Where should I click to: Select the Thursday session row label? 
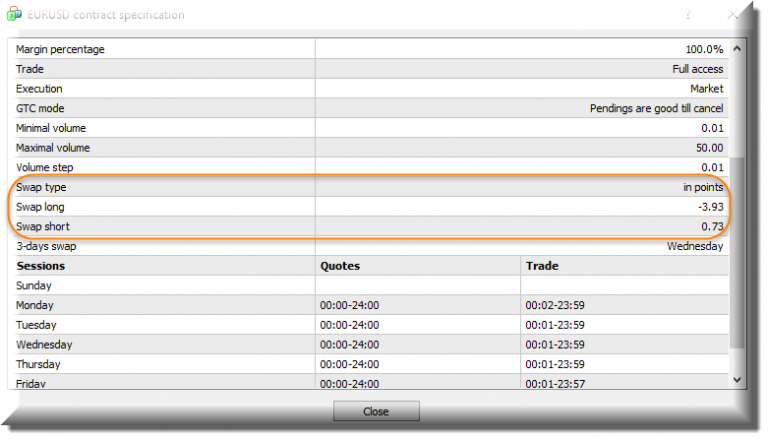(x=38, y=364)
